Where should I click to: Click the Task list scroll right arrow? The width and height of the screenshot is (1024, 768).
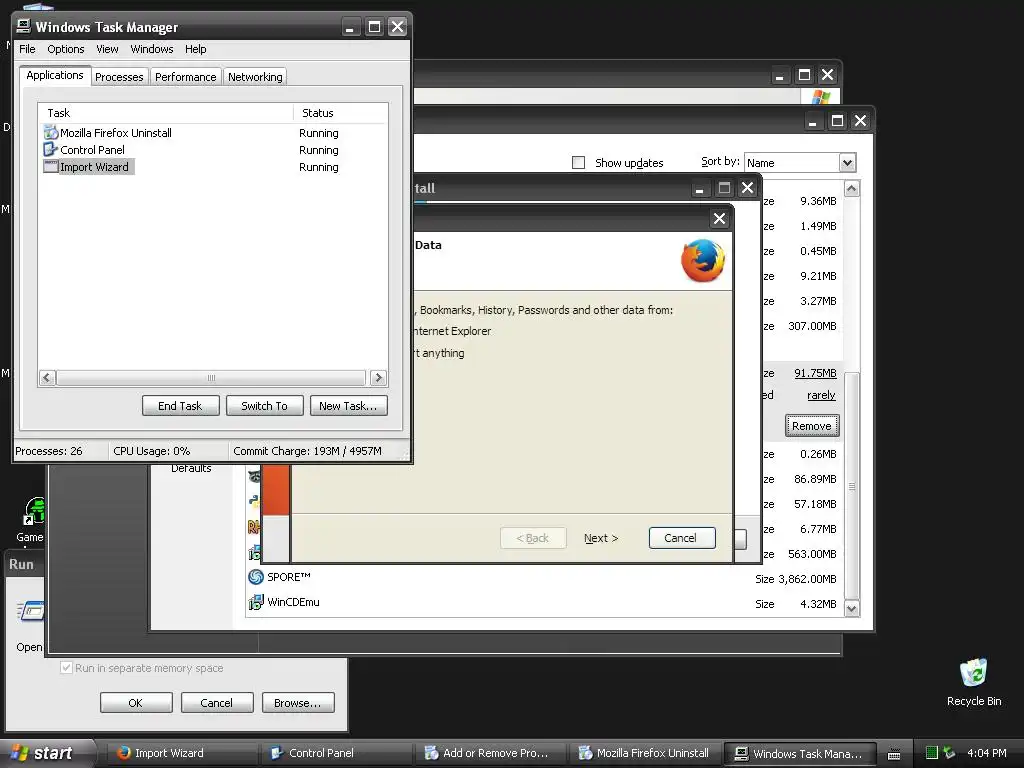click(x=378, y=377)
